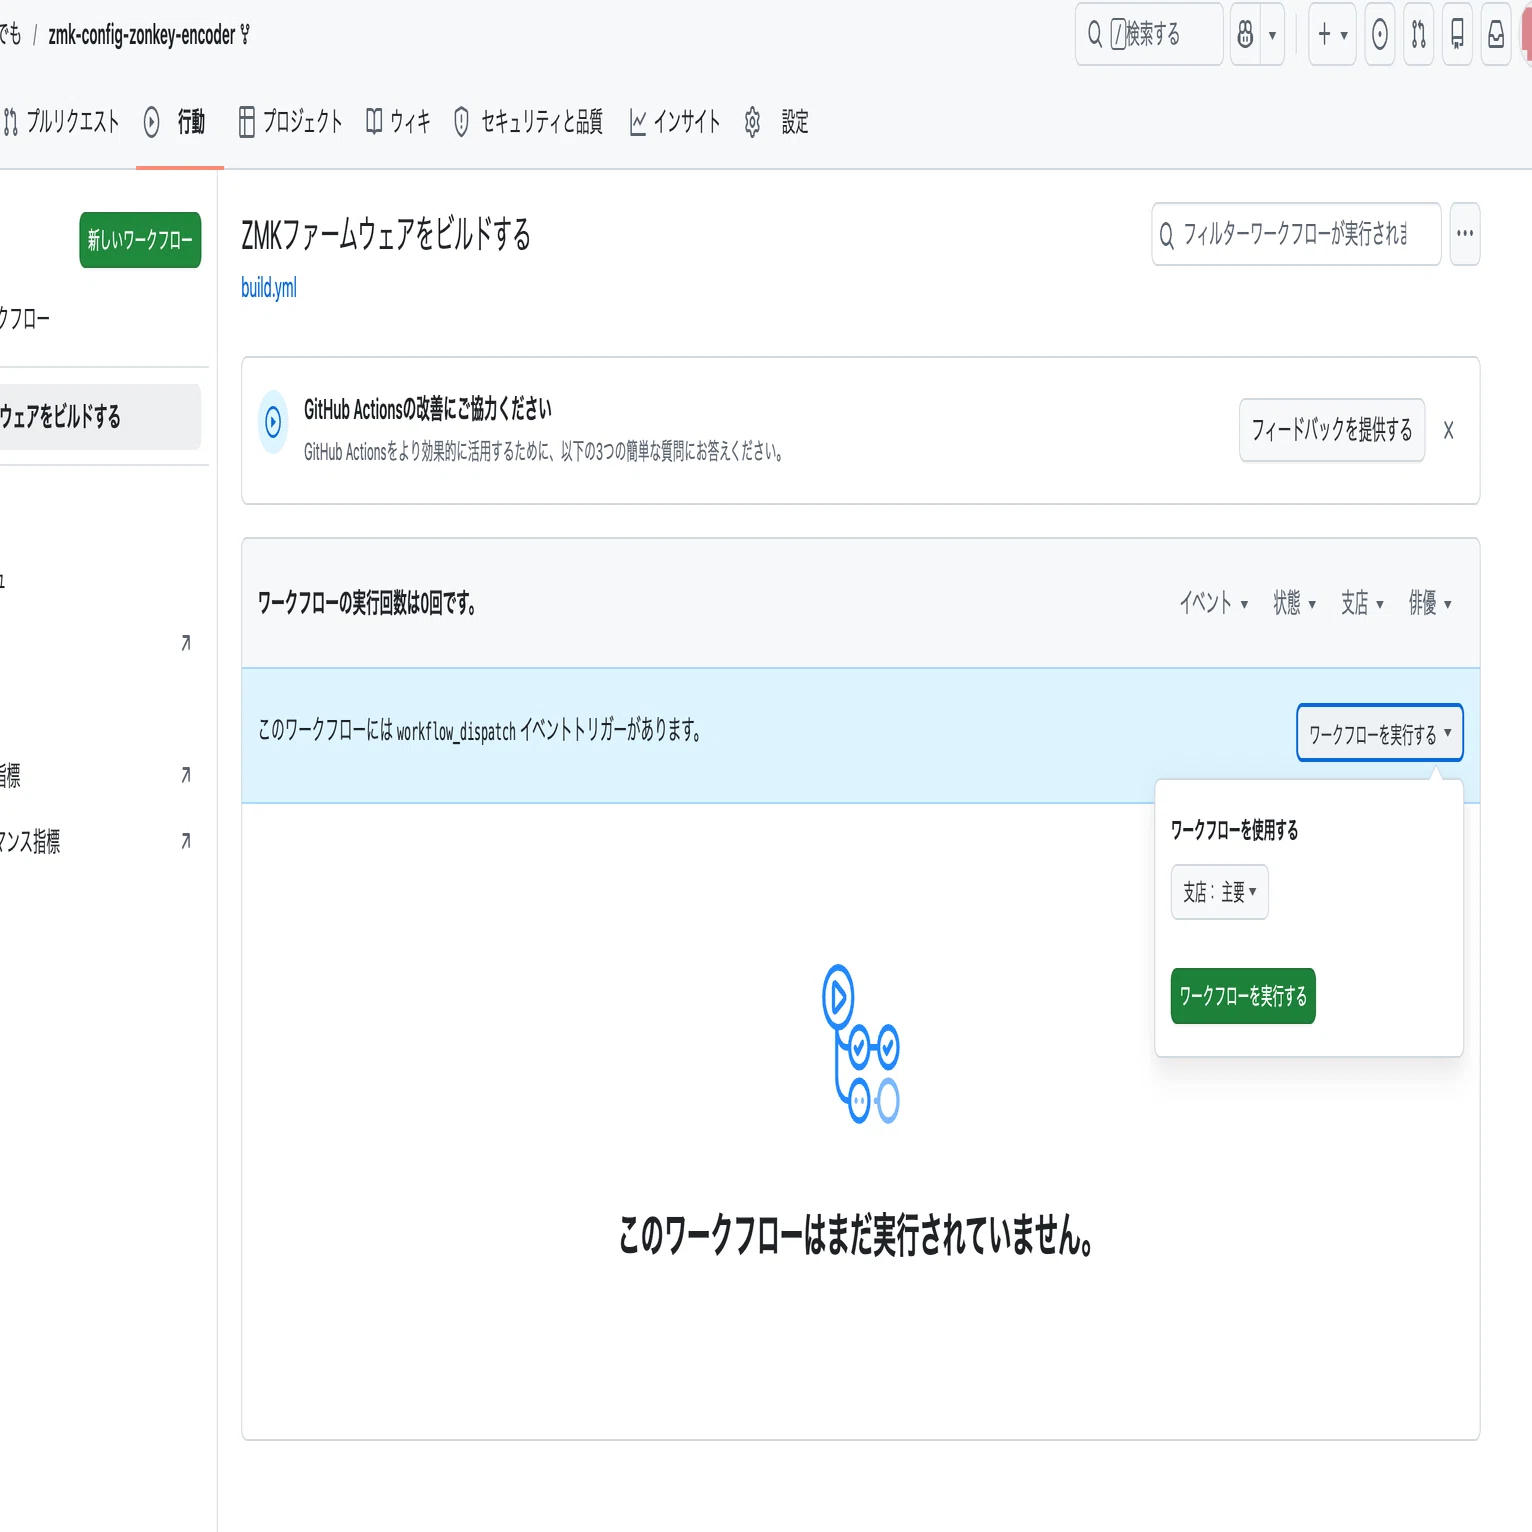Click the フィードバックを提供する button
Screen dimensions: 1532x1532
coord(1332,430)
